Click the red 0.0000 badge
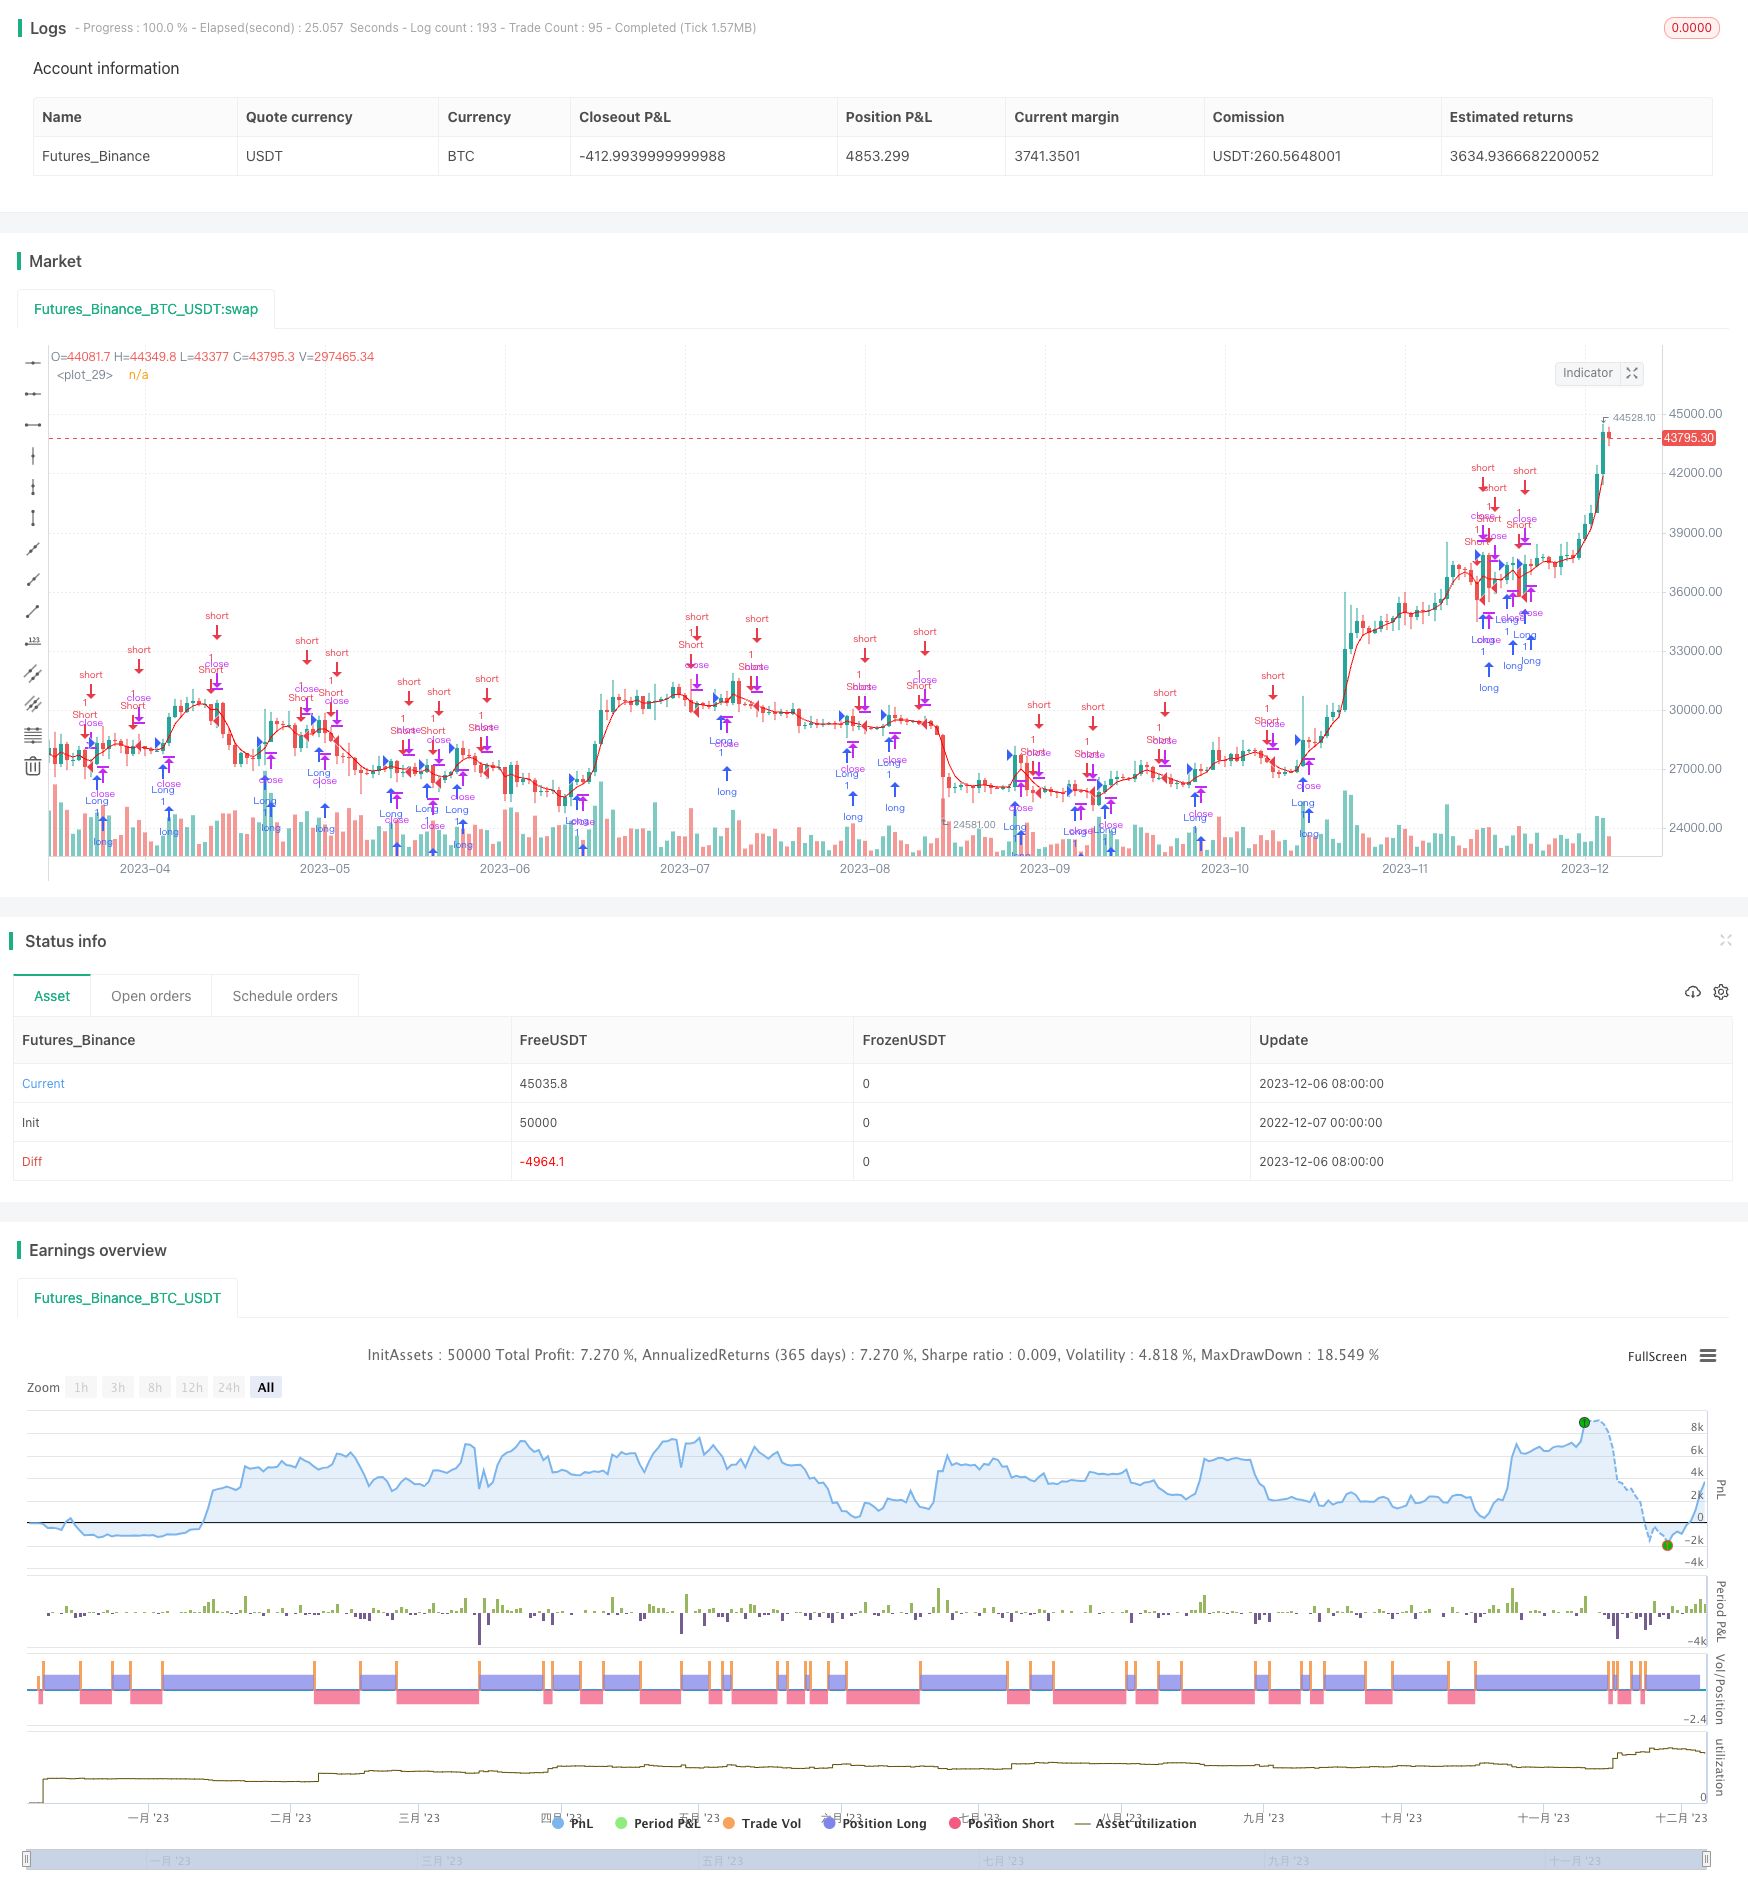The height and width of the screenshot is (1899, 1748). coord(1692,28)
